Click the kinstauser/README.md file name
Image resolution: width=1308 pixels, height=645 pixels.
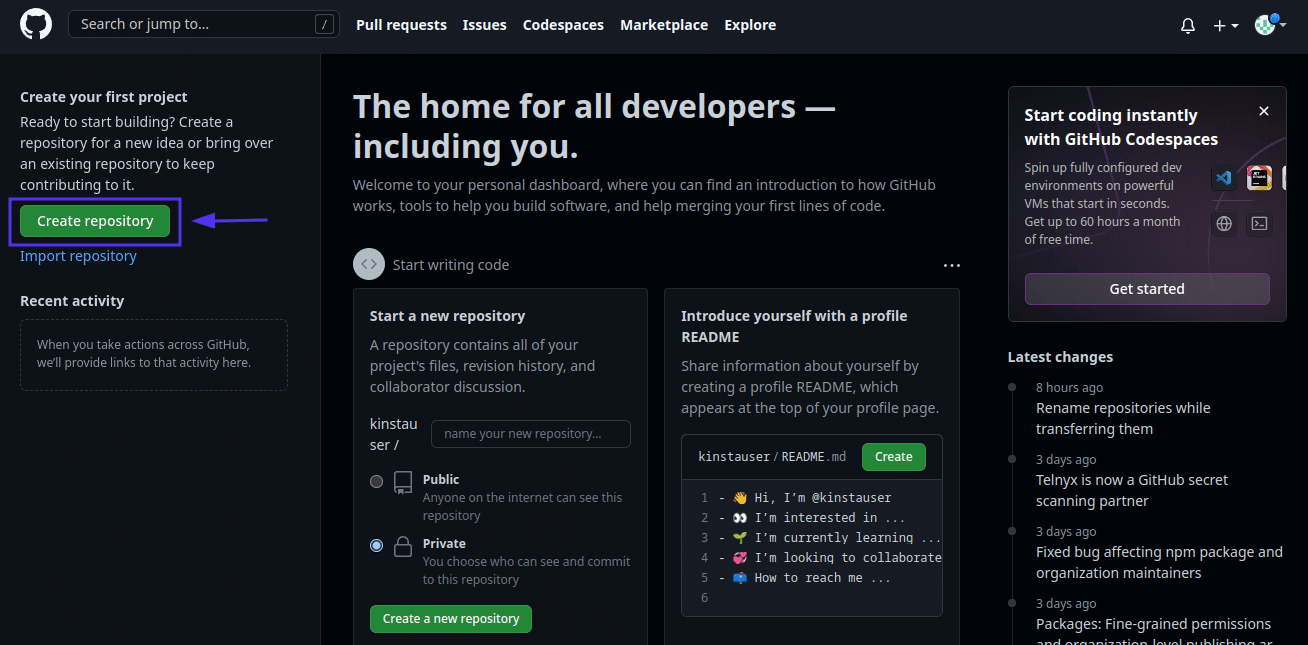[772, 457]
